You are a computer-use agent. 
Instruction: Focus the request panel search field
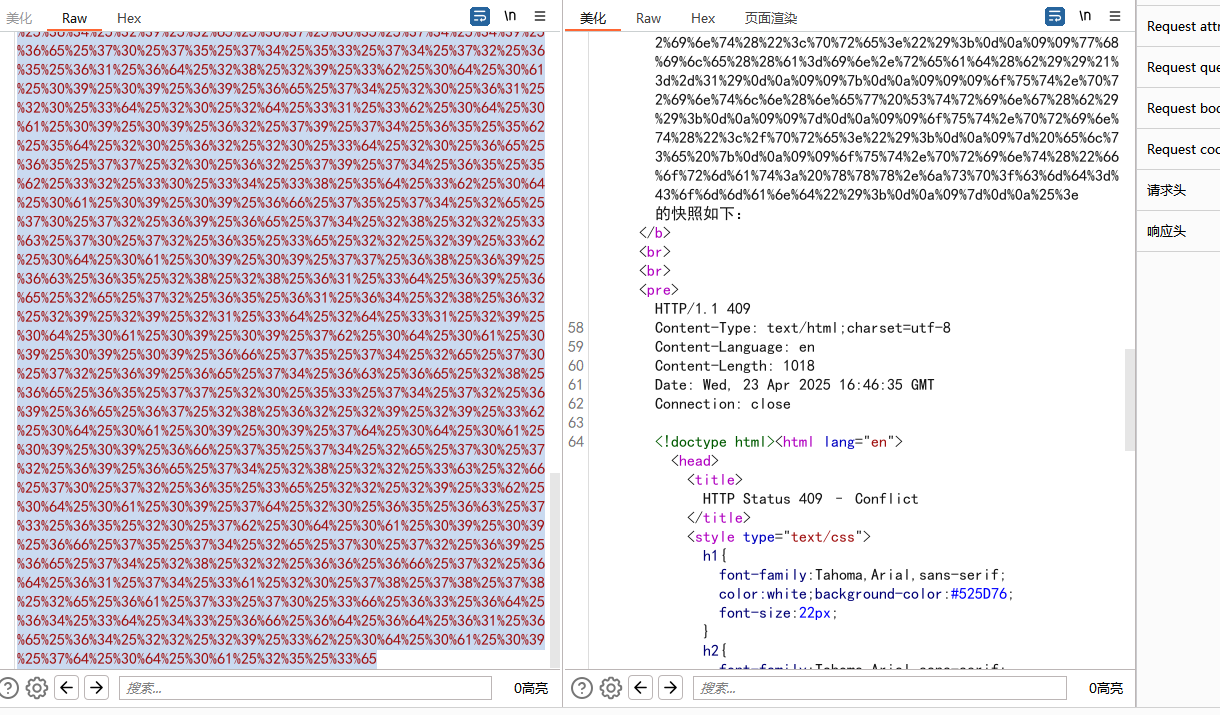pyautogui.click(x=305, y=688)
